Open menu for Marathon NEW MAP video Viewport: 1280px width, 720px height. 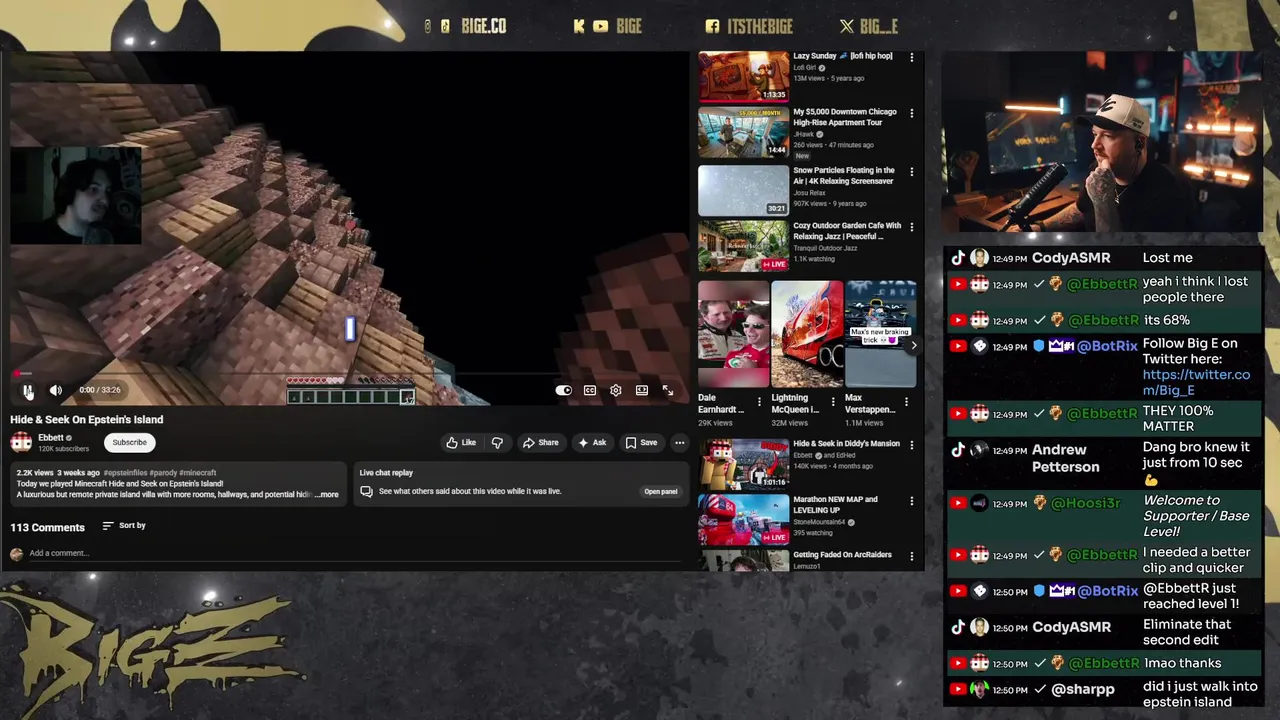tap(911, 502)
